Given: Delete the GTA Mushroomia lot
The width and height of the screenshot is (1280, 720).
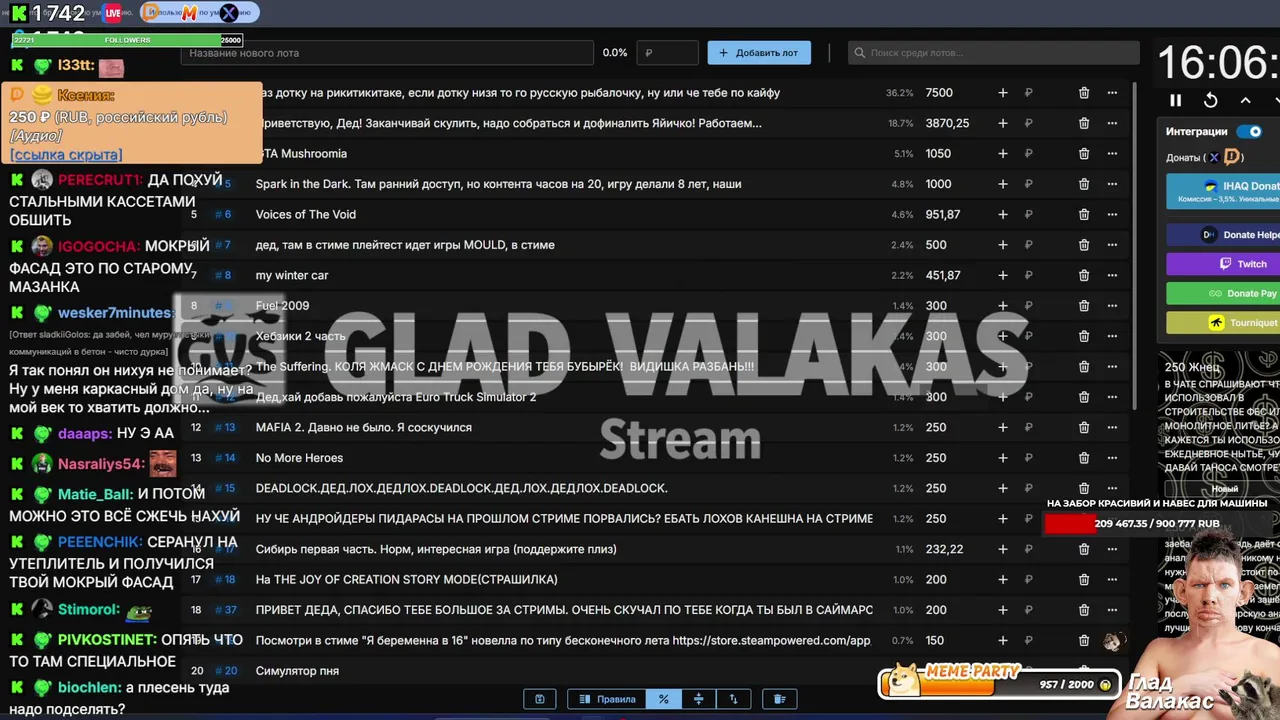Looking at the screenshot, I should [x=1084, y=154].
